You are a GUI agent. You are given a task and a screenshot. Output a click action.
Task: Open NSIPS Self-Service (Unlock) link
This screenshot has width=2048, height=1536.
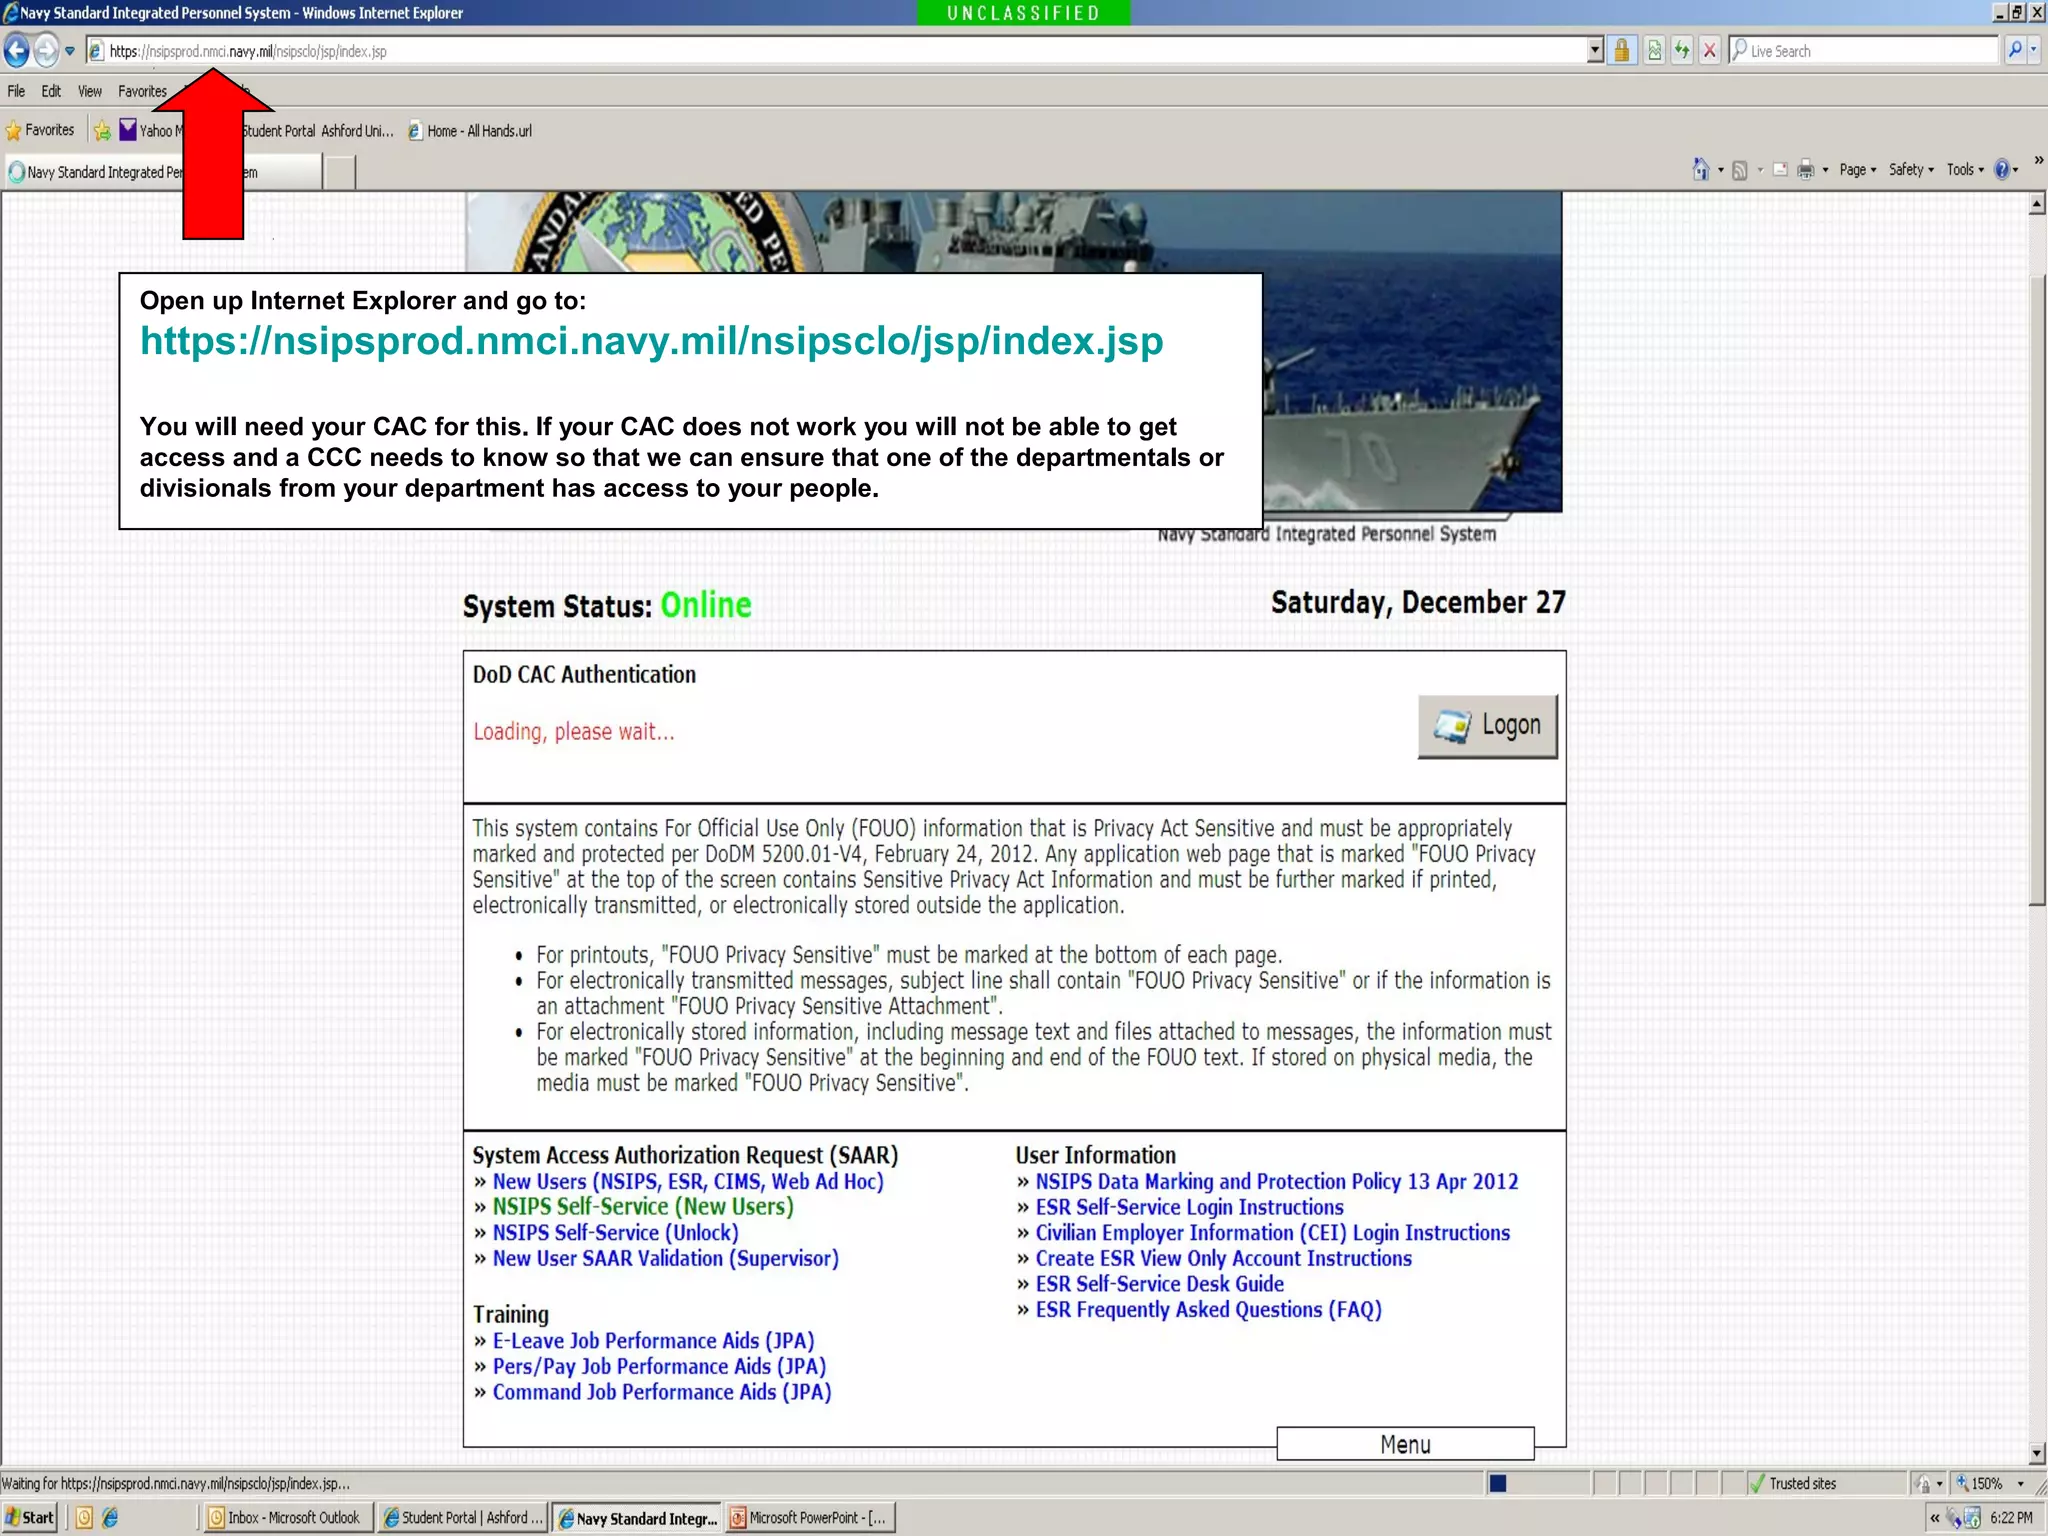(615, 1233)
